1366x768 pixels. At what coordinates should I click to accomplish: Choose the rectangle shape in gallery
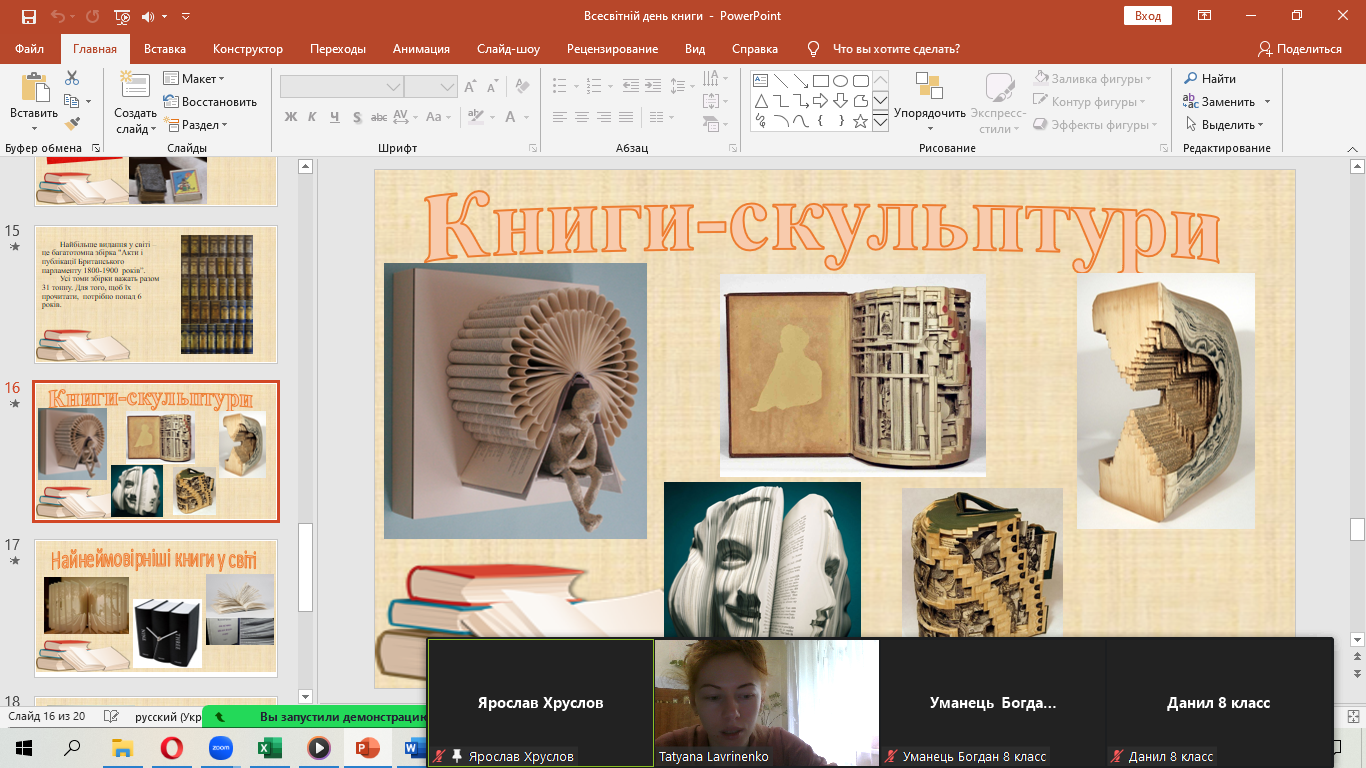pyautogui.click(x=820, y=81)
